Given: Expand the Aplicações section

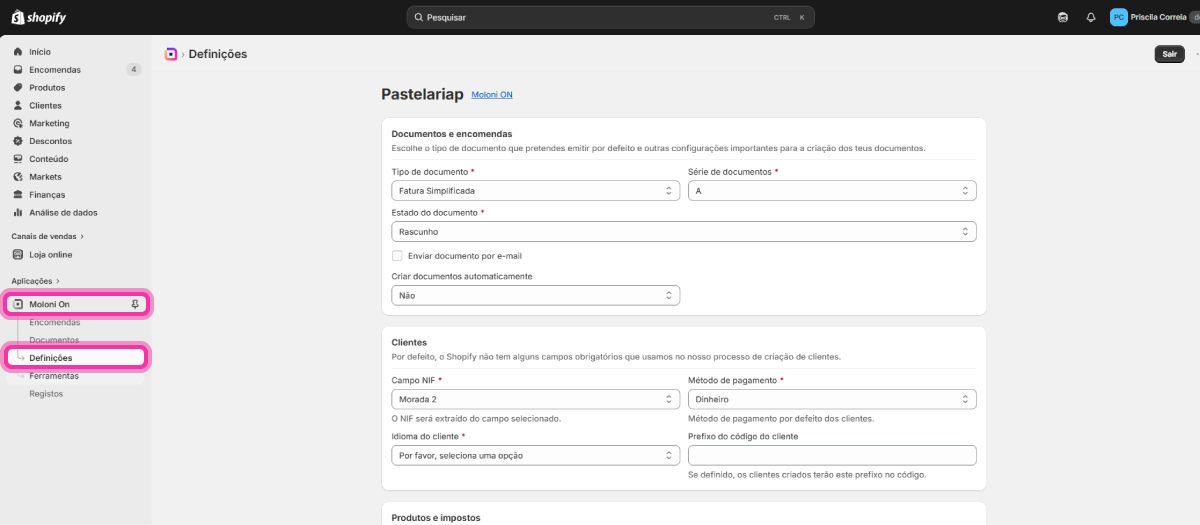Looking at the screenshot, I should pos(36,281).
